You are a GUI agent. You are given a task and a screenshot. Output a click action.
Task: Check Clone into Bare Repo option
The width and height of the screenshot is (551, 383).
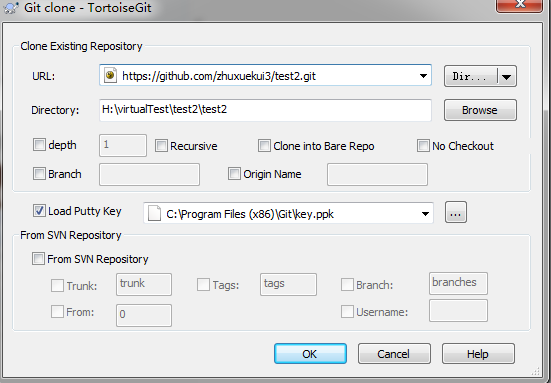[264, 145]
